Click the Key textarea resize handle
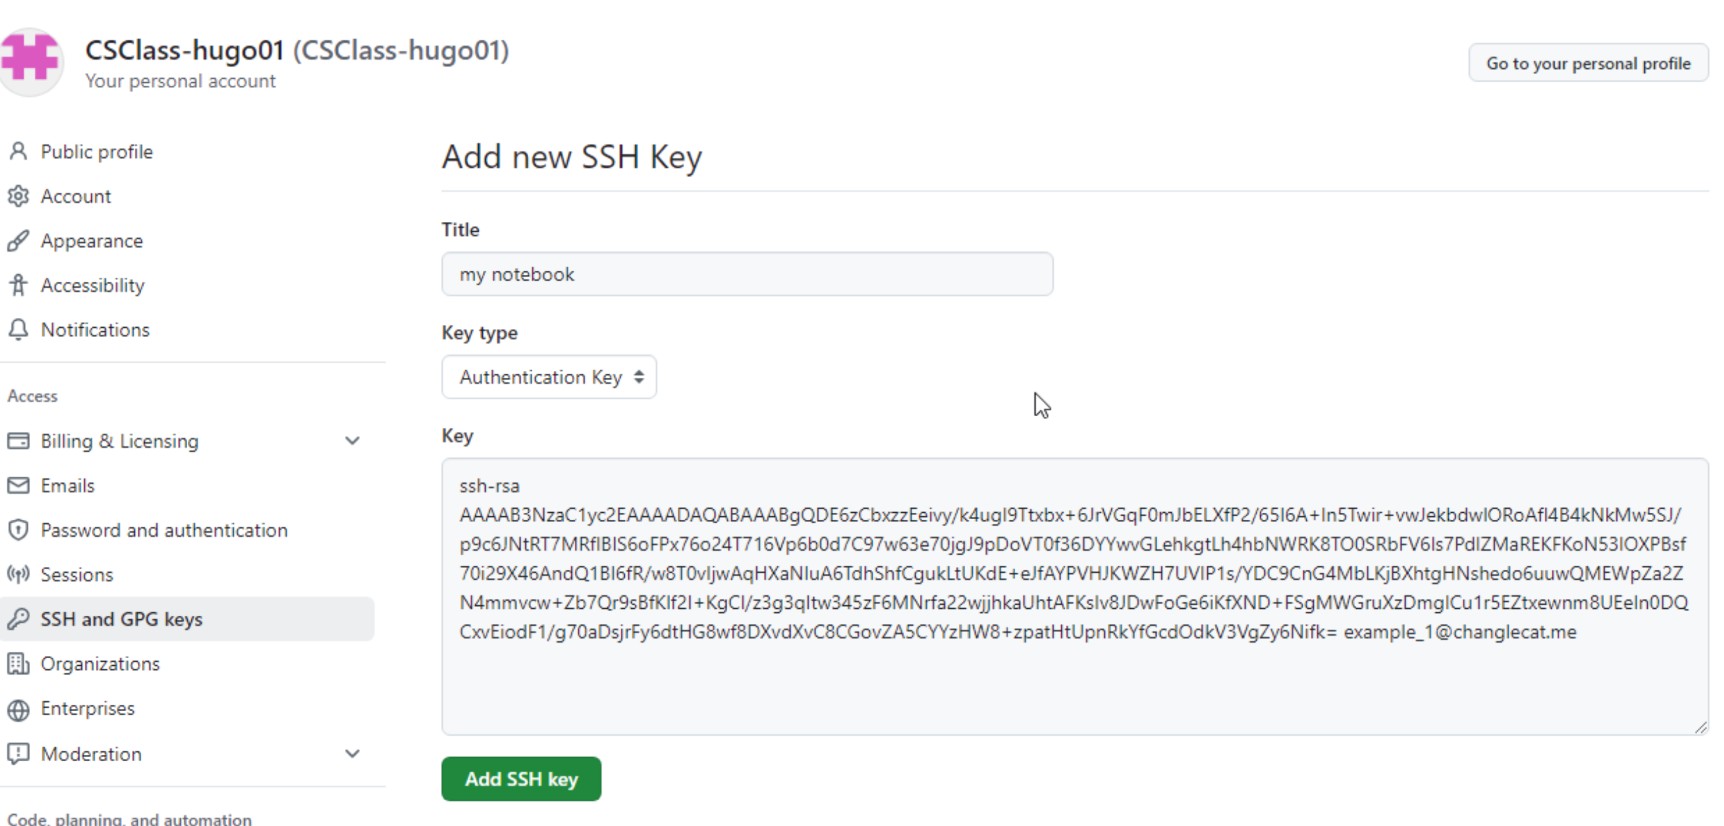The width and height of the screenshot is (1724, 826). tap(1700, 727)
